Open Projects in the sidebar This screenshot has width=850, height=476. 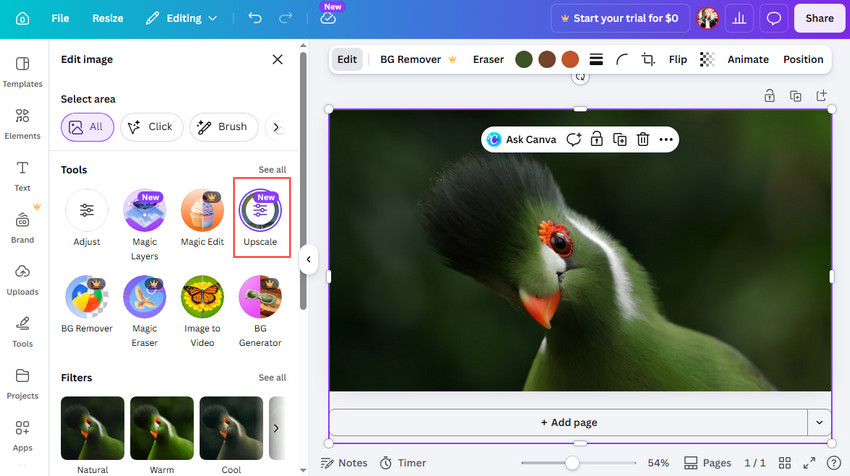point(22,384)
